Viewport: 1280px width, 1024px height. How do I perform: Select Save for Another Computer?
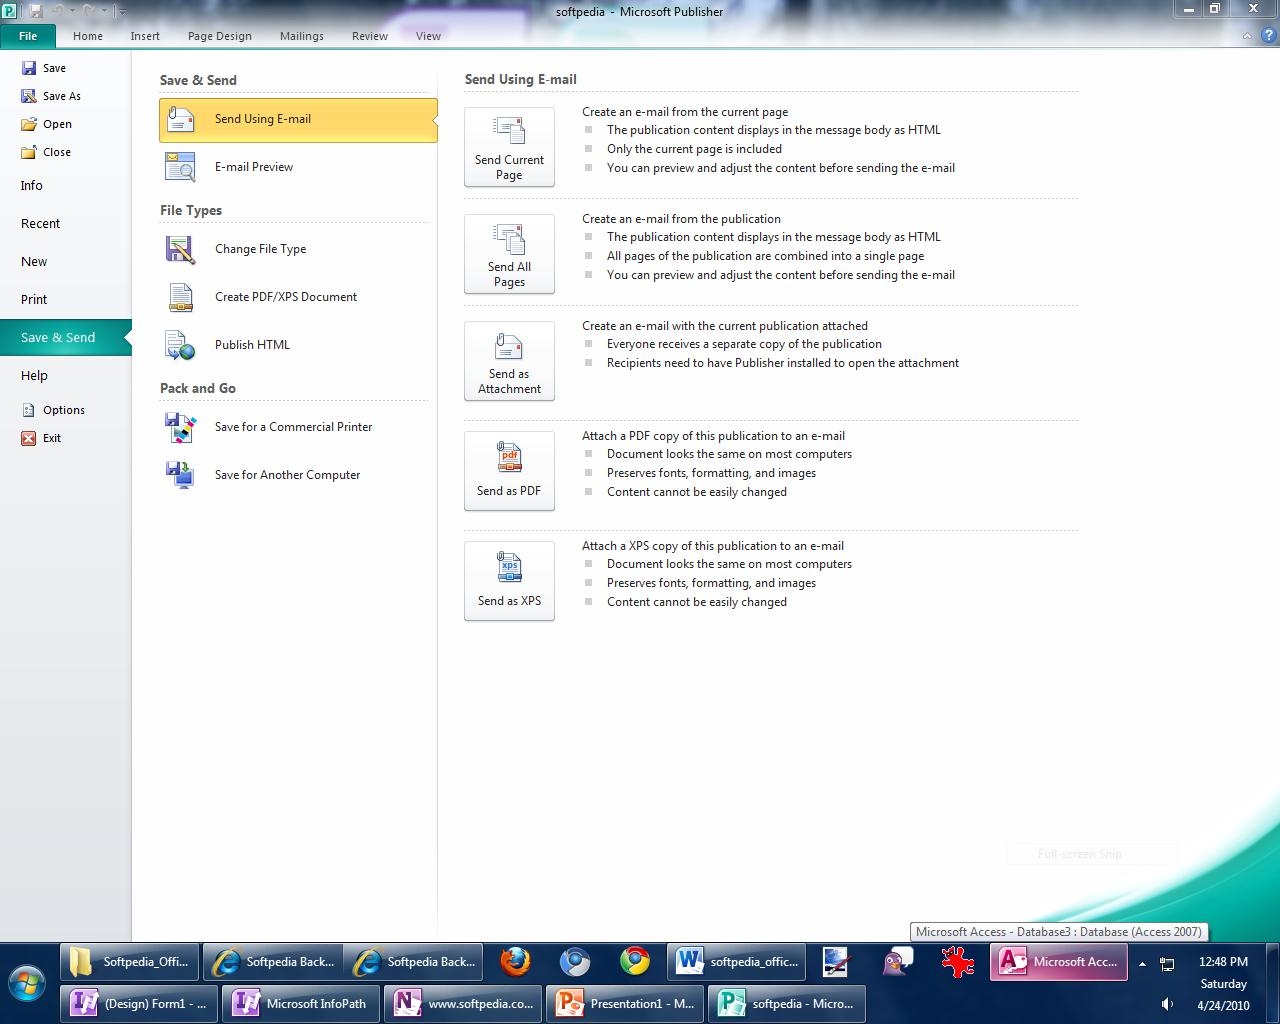tap(287, 475)
